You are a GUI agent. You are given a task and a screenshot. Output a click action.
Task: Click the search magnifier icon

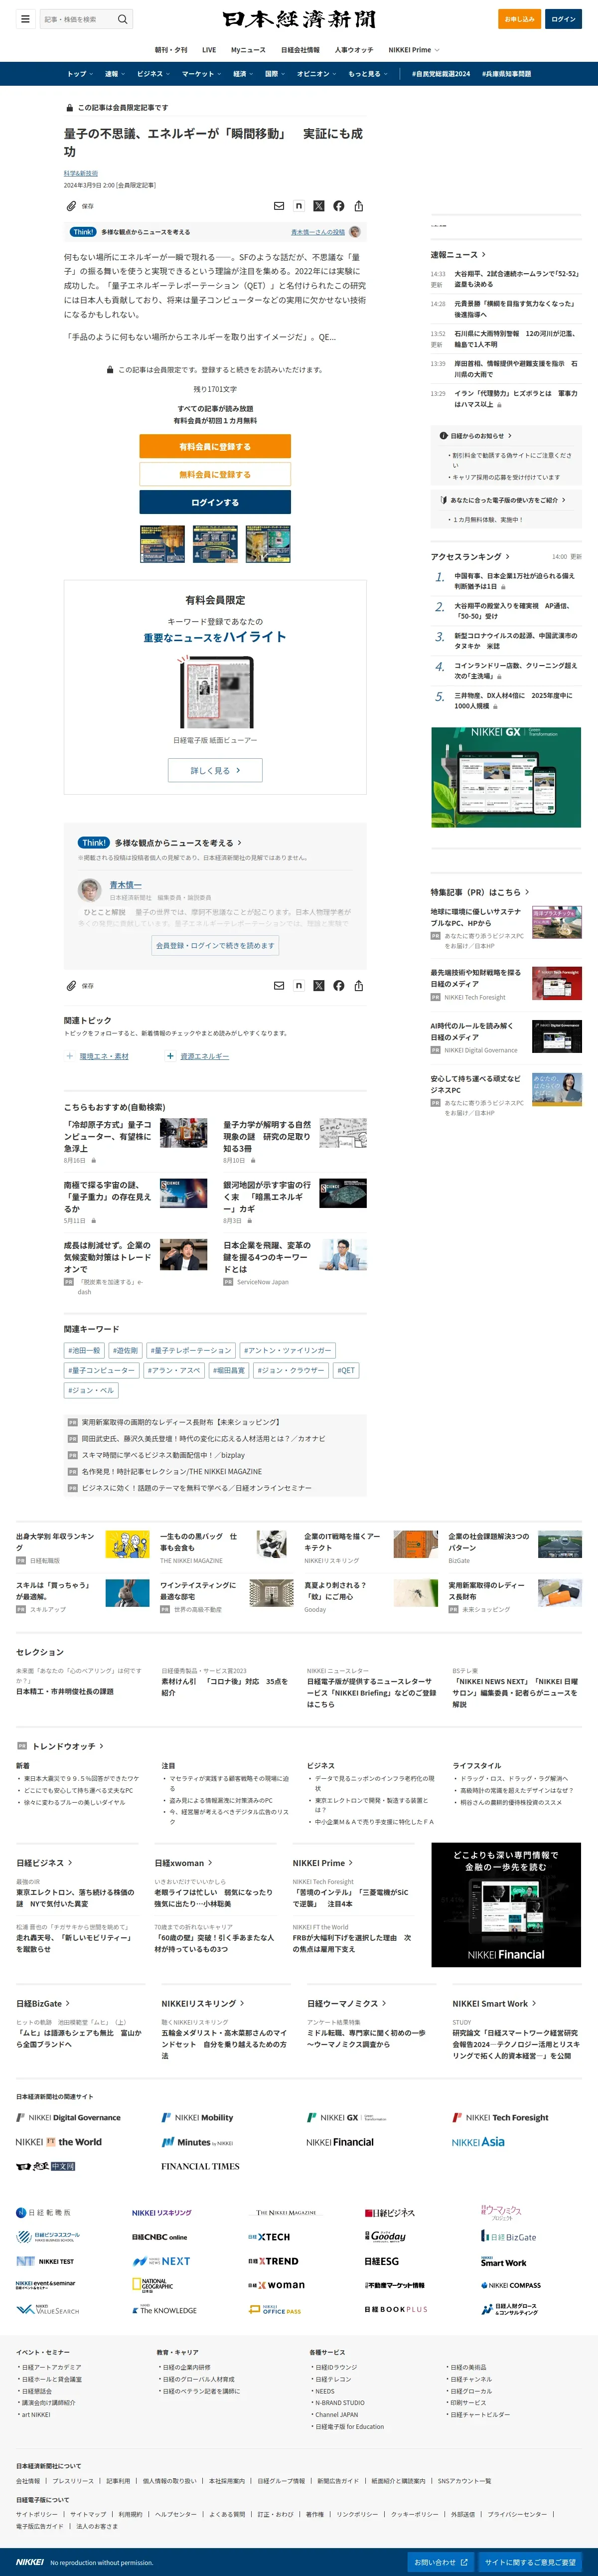click(122, 19)
